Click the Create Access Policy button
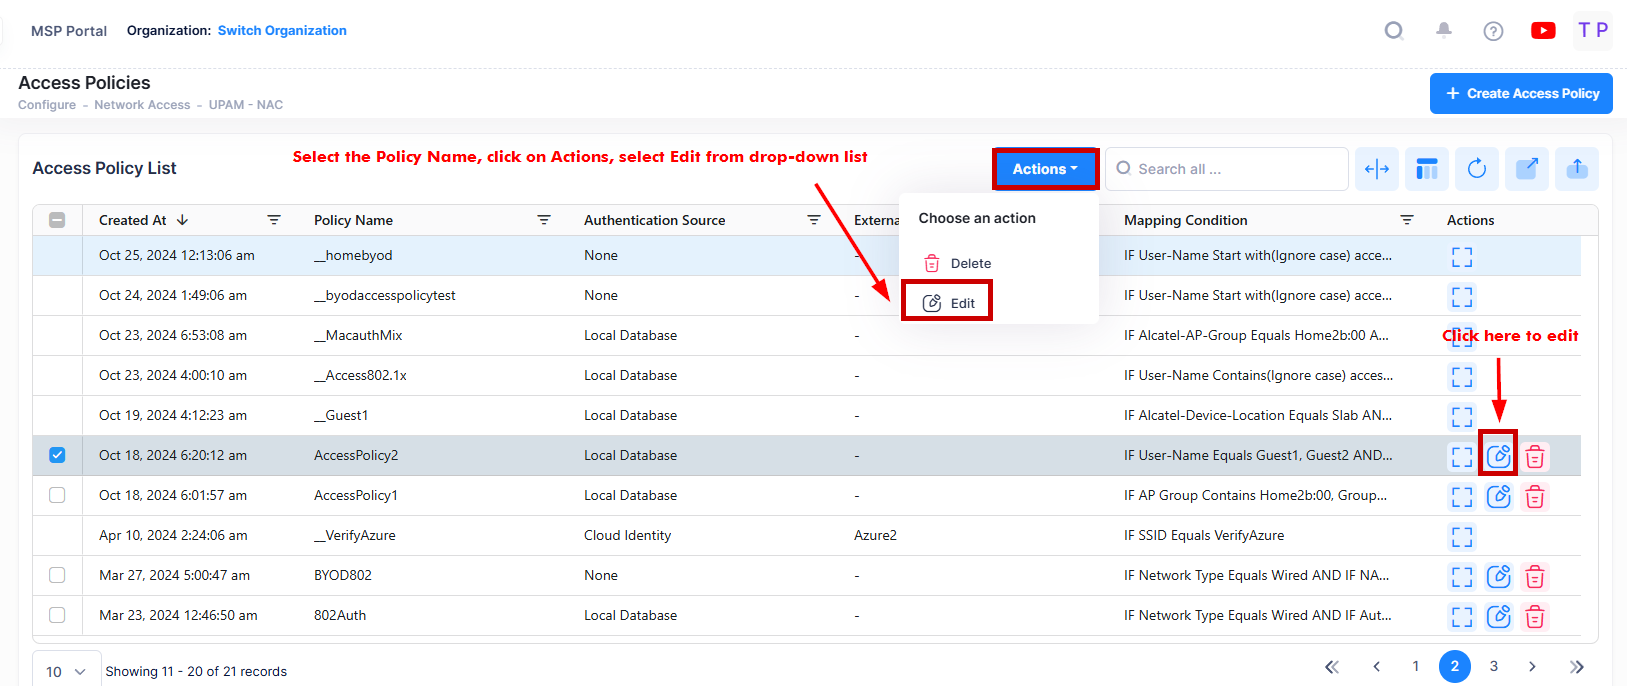 coord(1521,93)
